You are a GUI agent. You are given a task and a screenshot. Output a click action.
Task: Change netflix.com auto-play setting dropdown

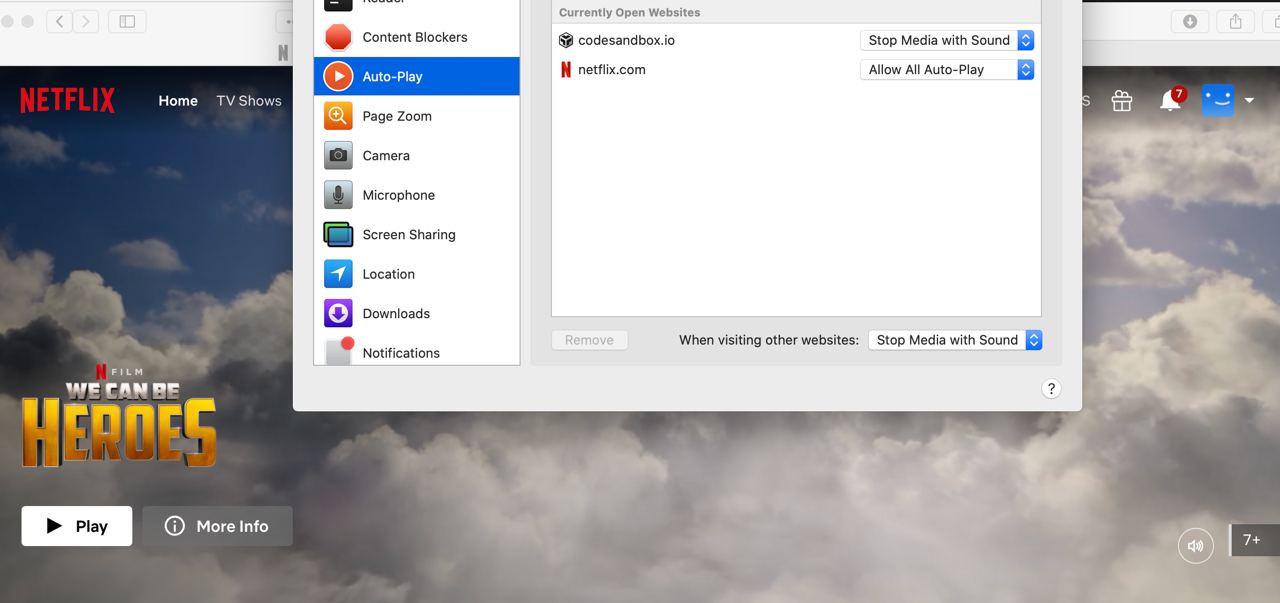[x=947, y=69]
